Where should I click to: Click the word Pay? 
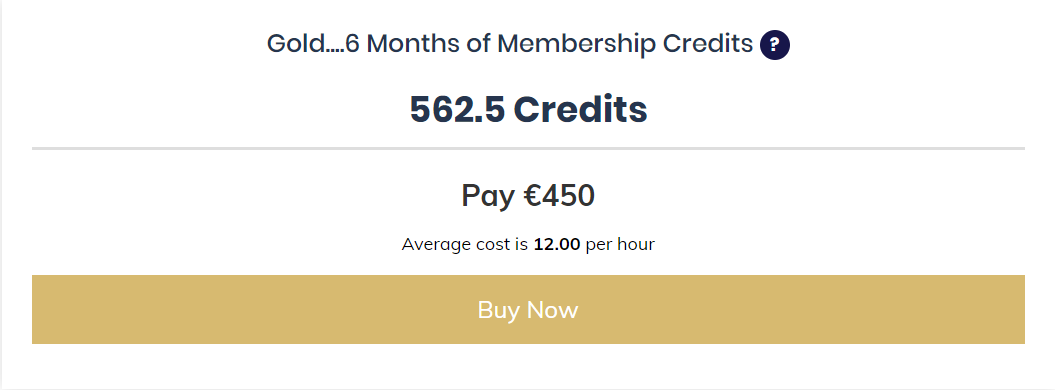point(488,196)
